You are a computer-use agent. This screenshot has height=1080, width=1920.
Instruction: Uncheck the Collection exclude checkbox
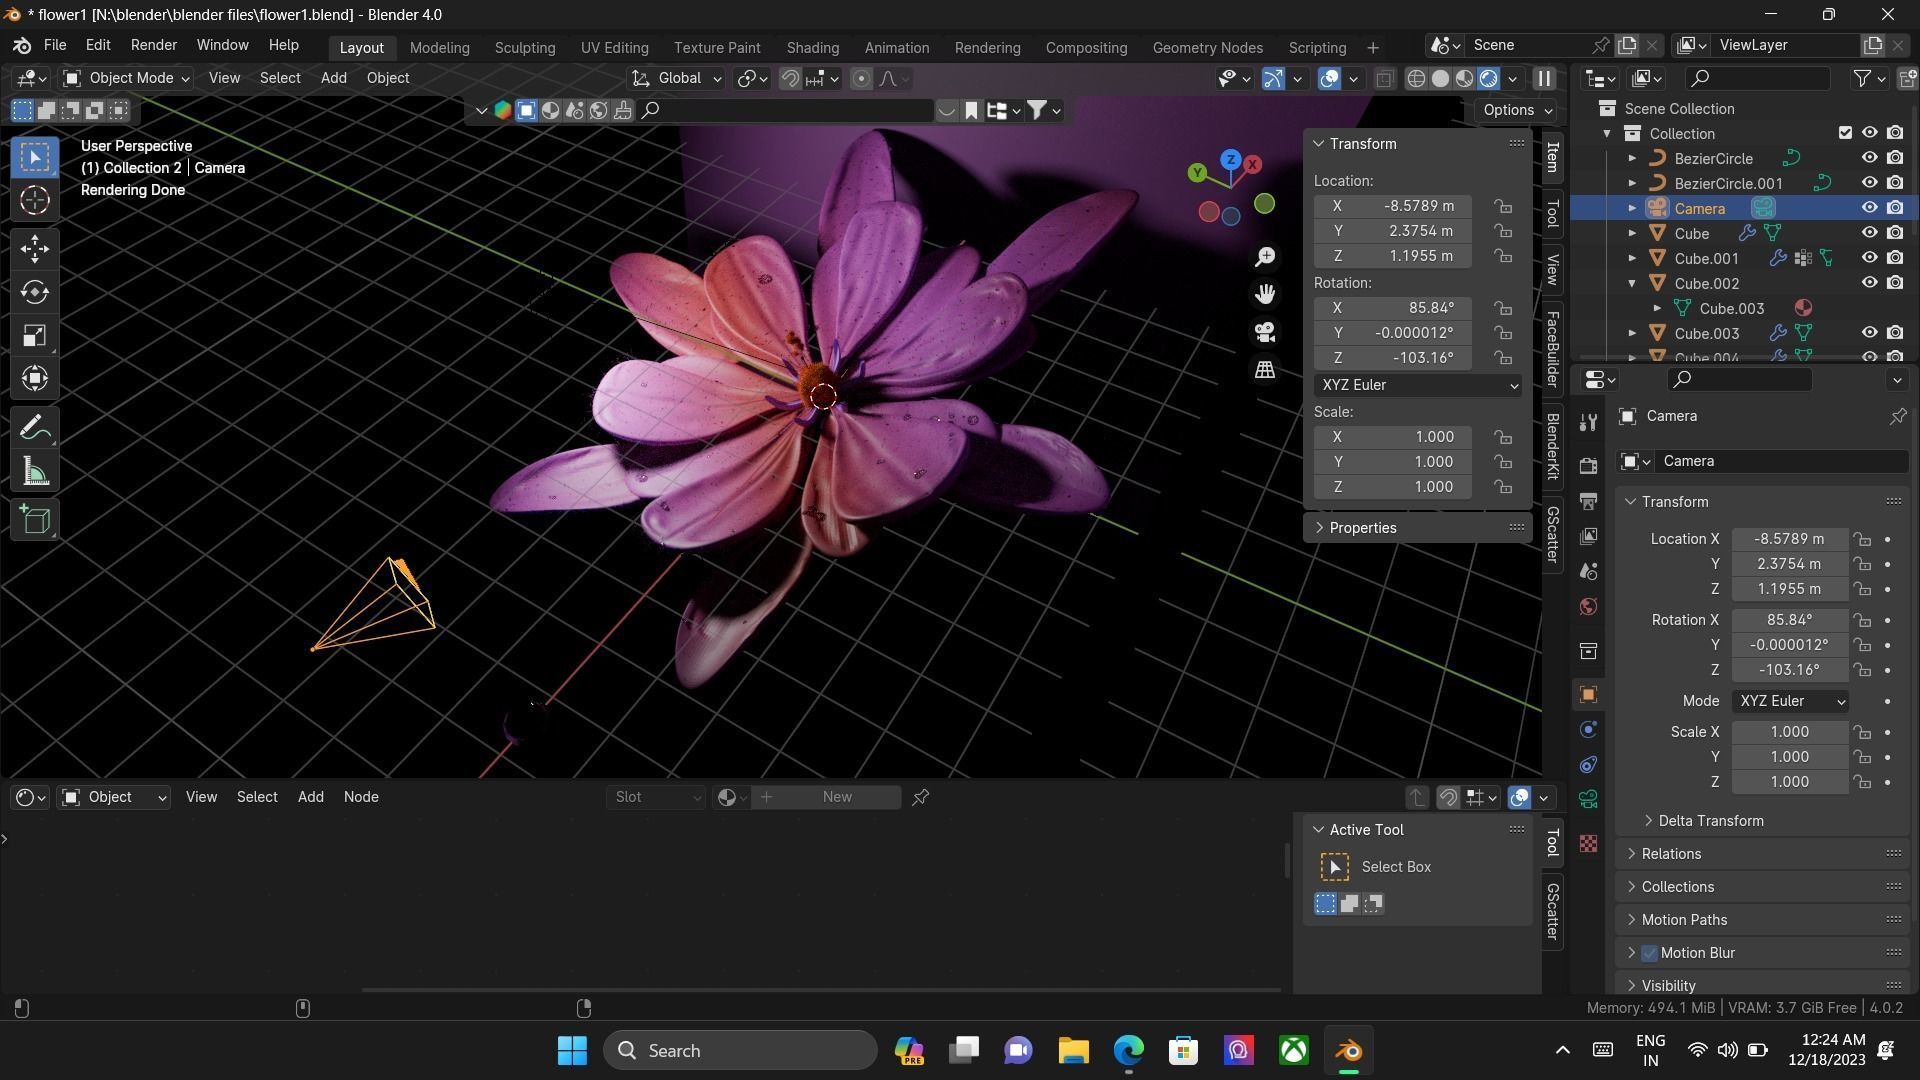(x=1845, y=133)
